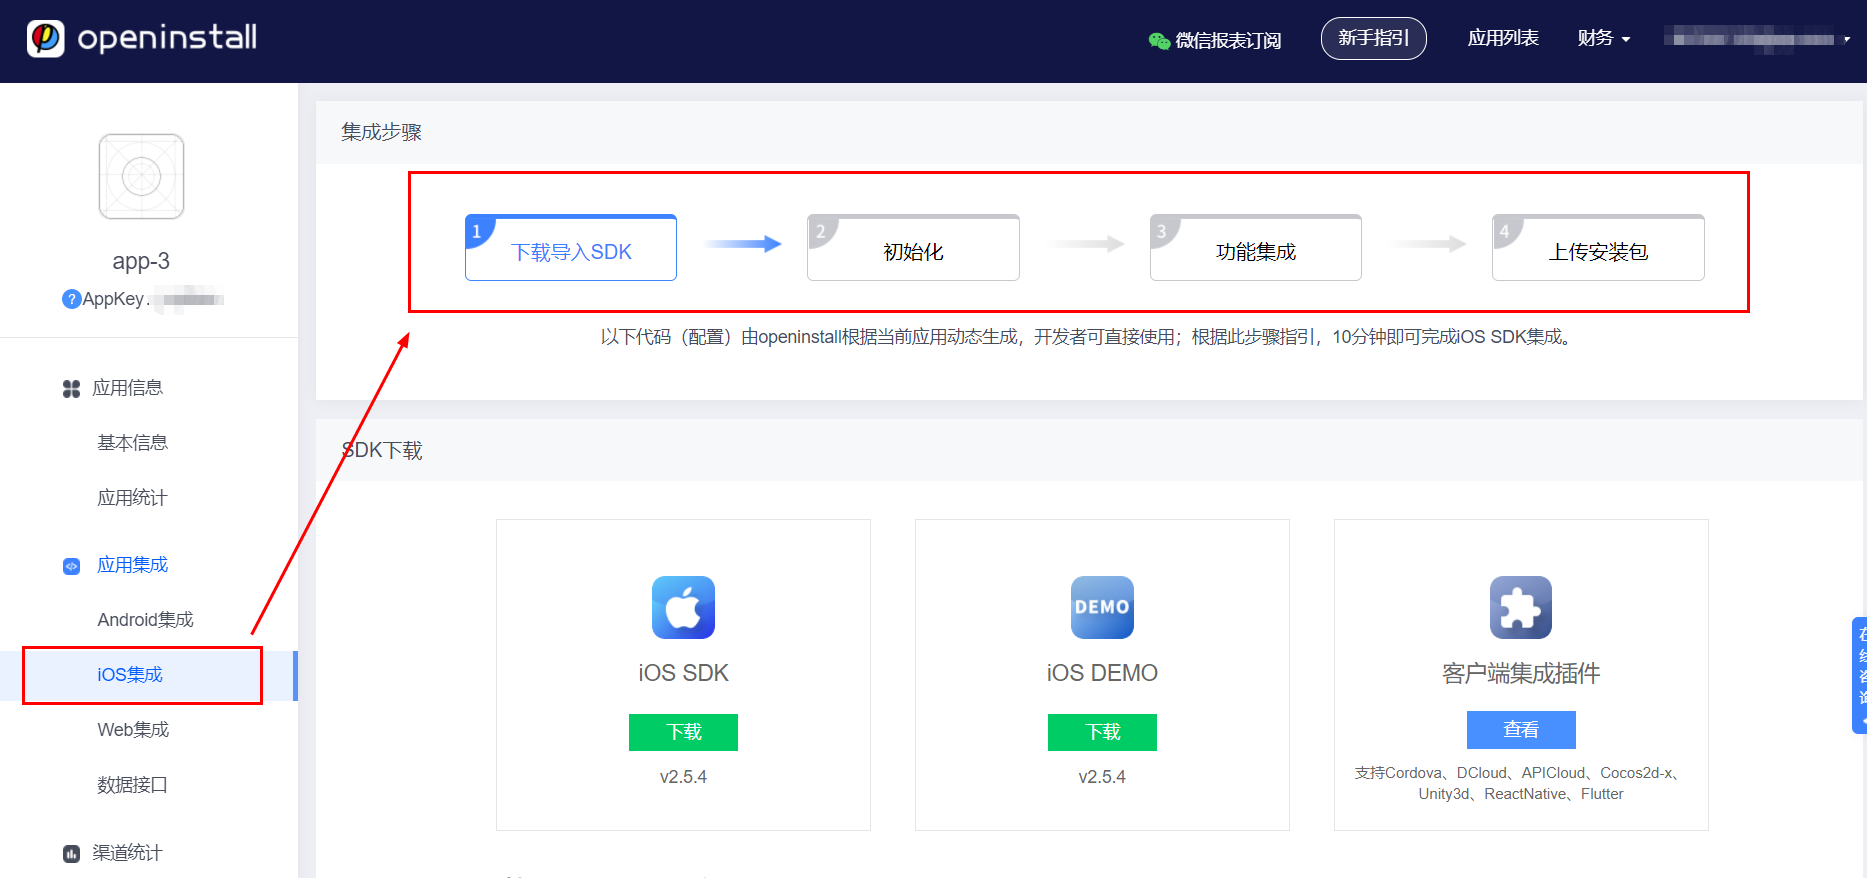This screenshot has height=878, width=1867.
Task: Click the iOS DEMO icon
Action: [x=1102, y=607]
